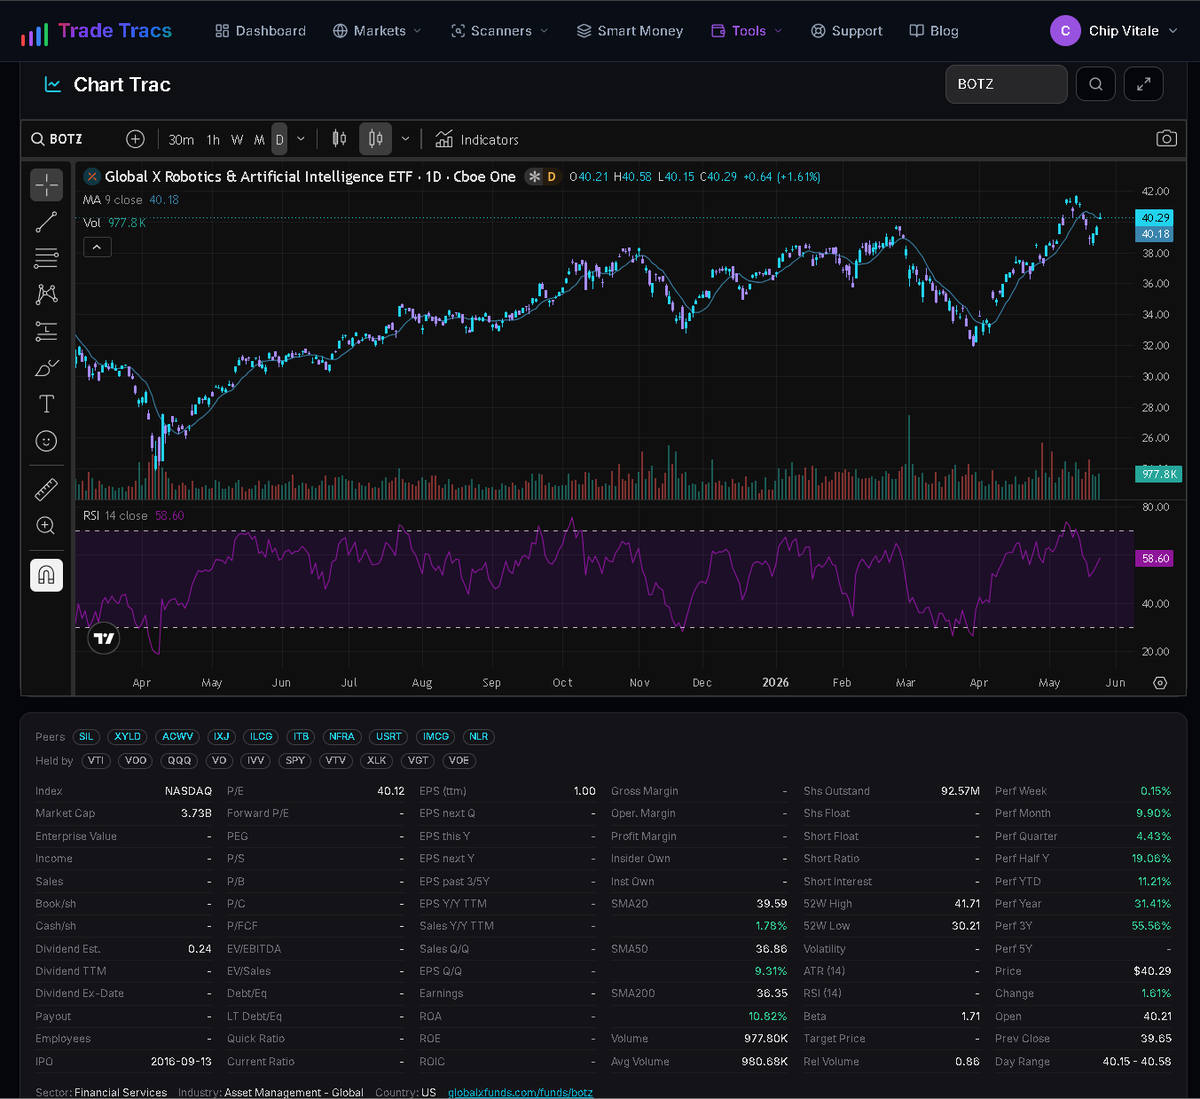The height and width of the screenshot is (1099, 1200).
Task: Open the Indicators menu
Action: [x=477, y=140]
